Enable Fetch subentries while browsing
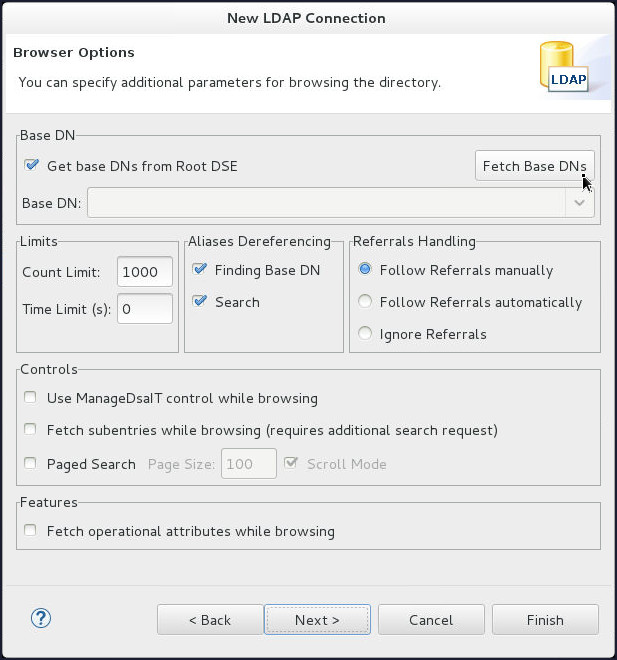Screen dimensions: 617x660 (32, 431)
